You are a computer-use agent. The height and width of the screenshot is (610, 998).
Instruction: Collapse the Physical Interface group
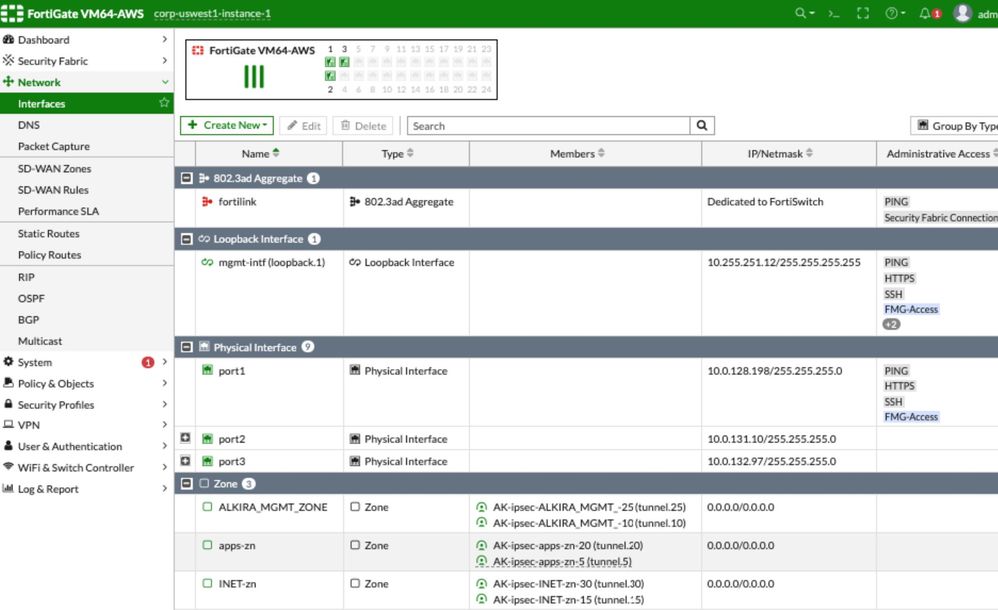tap(185, 347)
